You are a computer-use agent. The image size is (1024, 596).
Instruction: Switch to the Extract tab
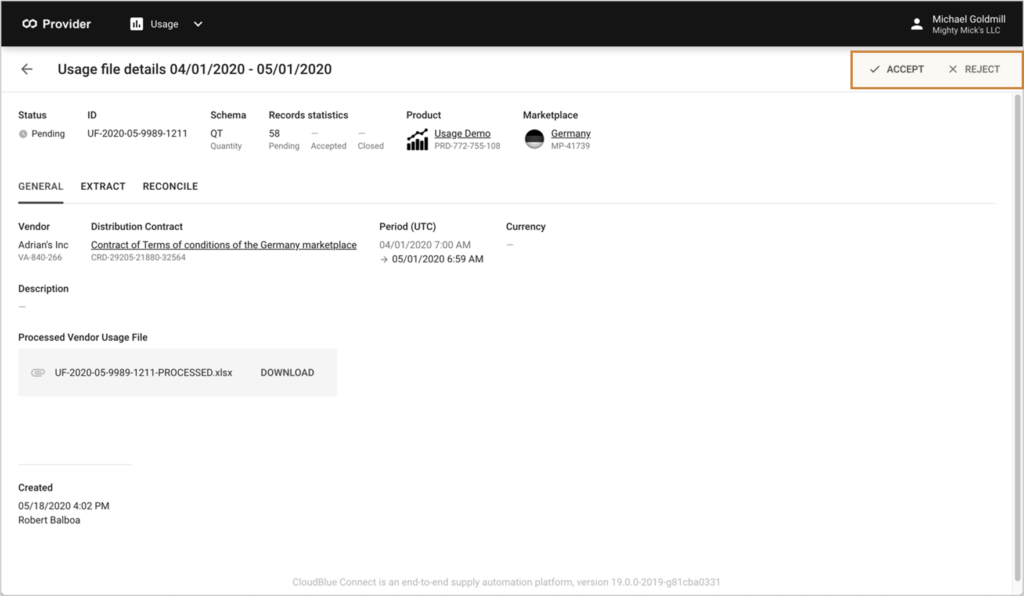(x=103, y=186)
